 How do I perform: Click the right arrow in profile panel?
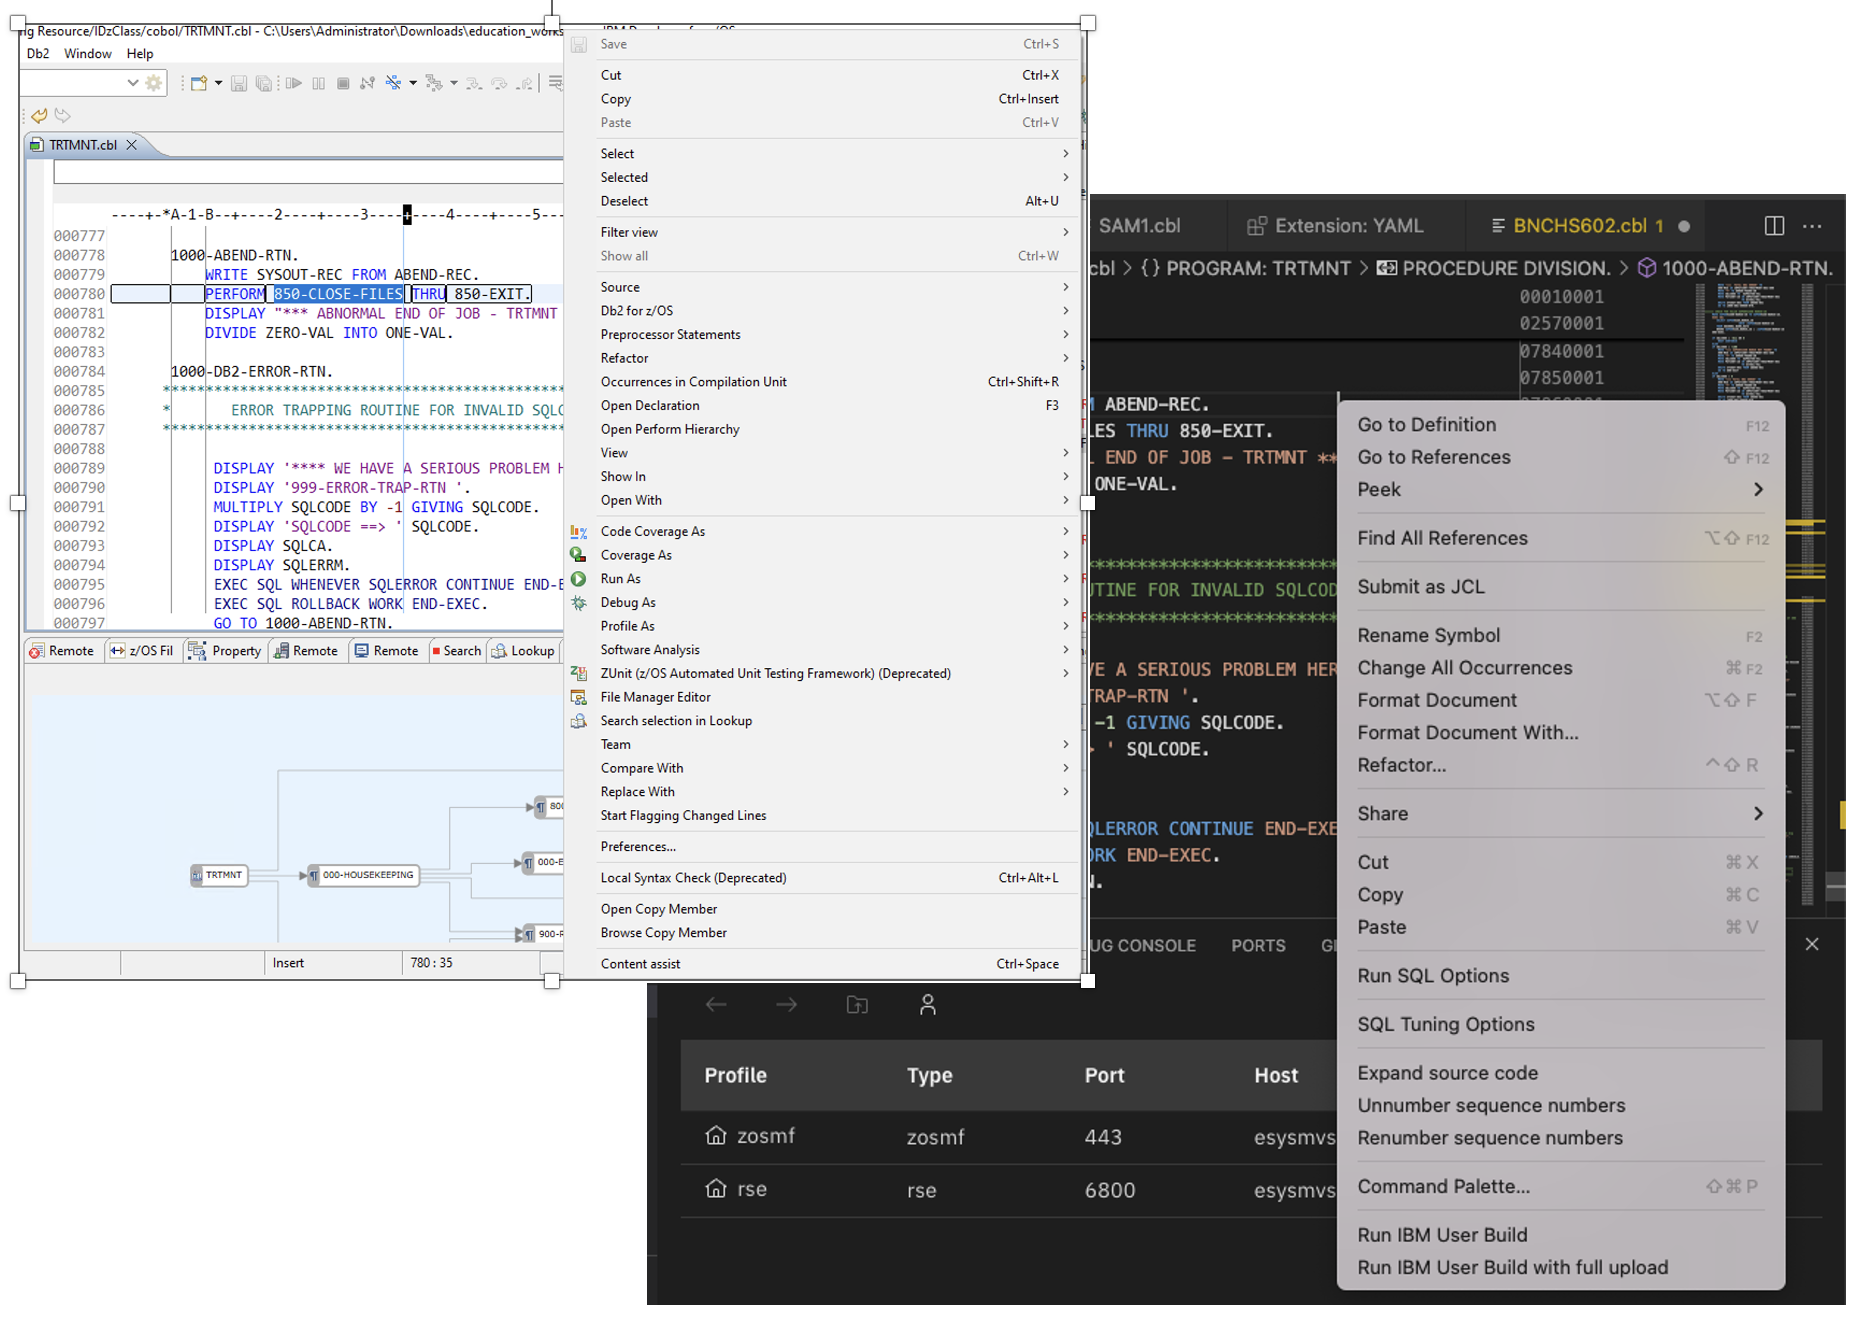(x=787, y=1004)
